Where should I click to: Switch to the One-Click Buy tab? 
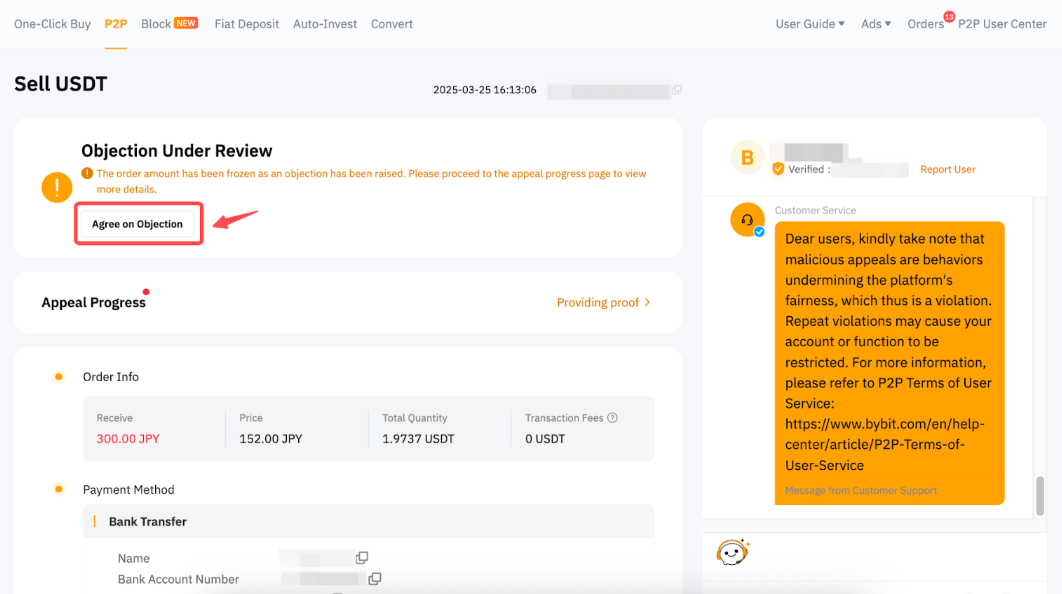tap(52, 24)
